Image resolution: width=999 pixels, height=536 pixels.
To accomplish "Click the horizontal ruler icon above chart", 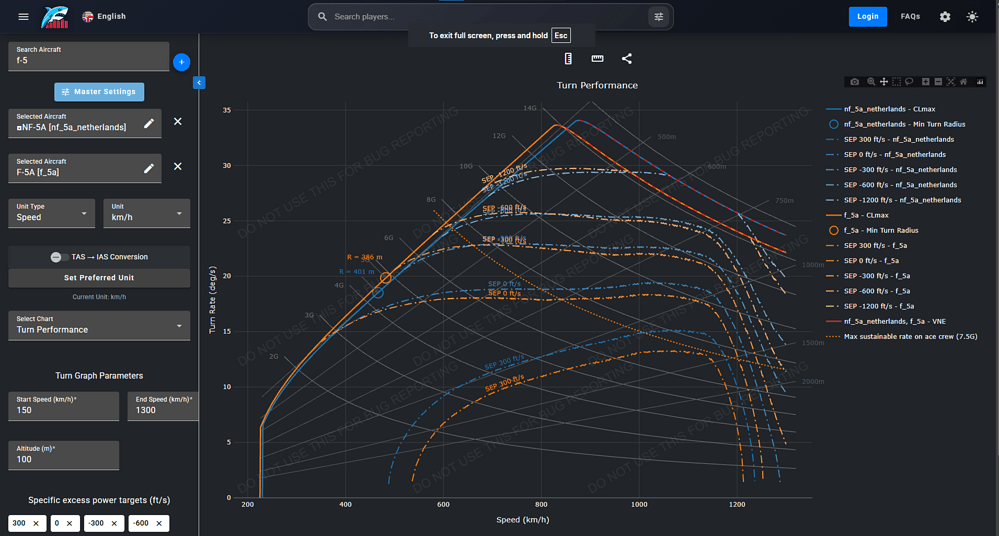I will point(598,59).
